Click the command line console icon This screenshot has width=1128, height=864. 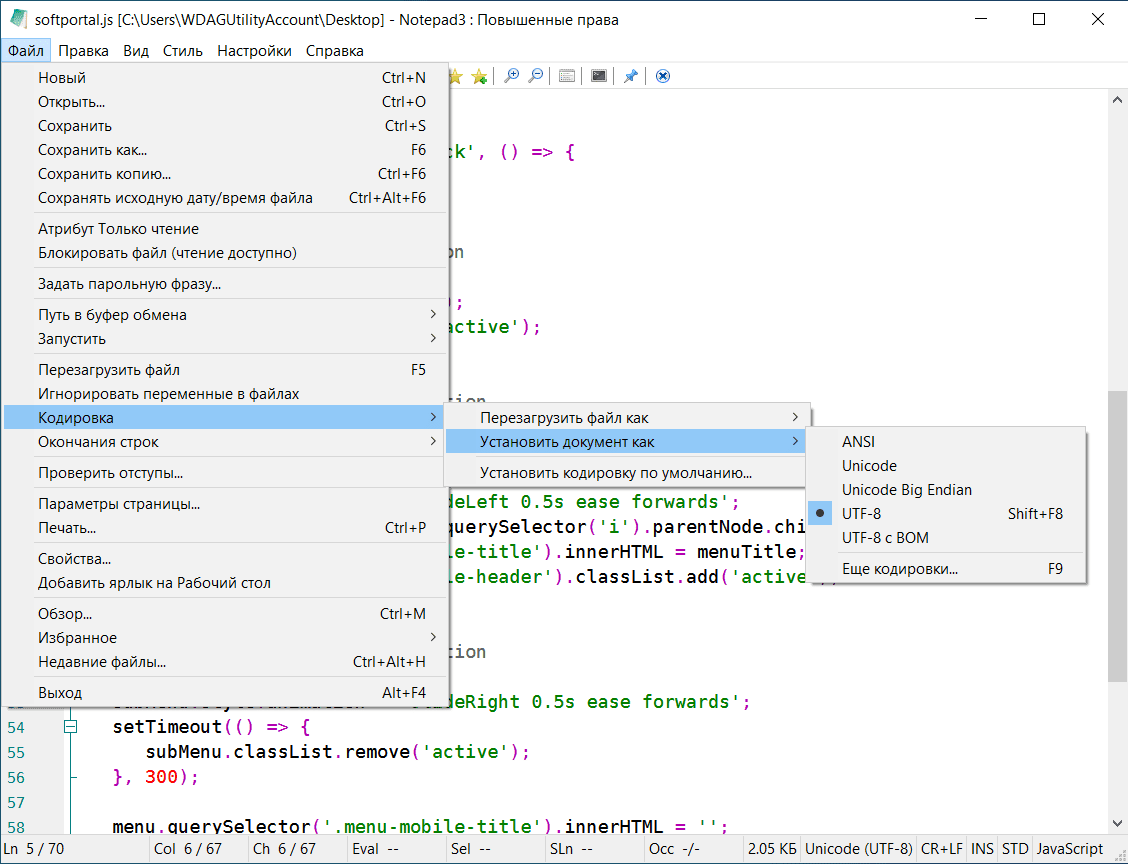tap(598, 76)
